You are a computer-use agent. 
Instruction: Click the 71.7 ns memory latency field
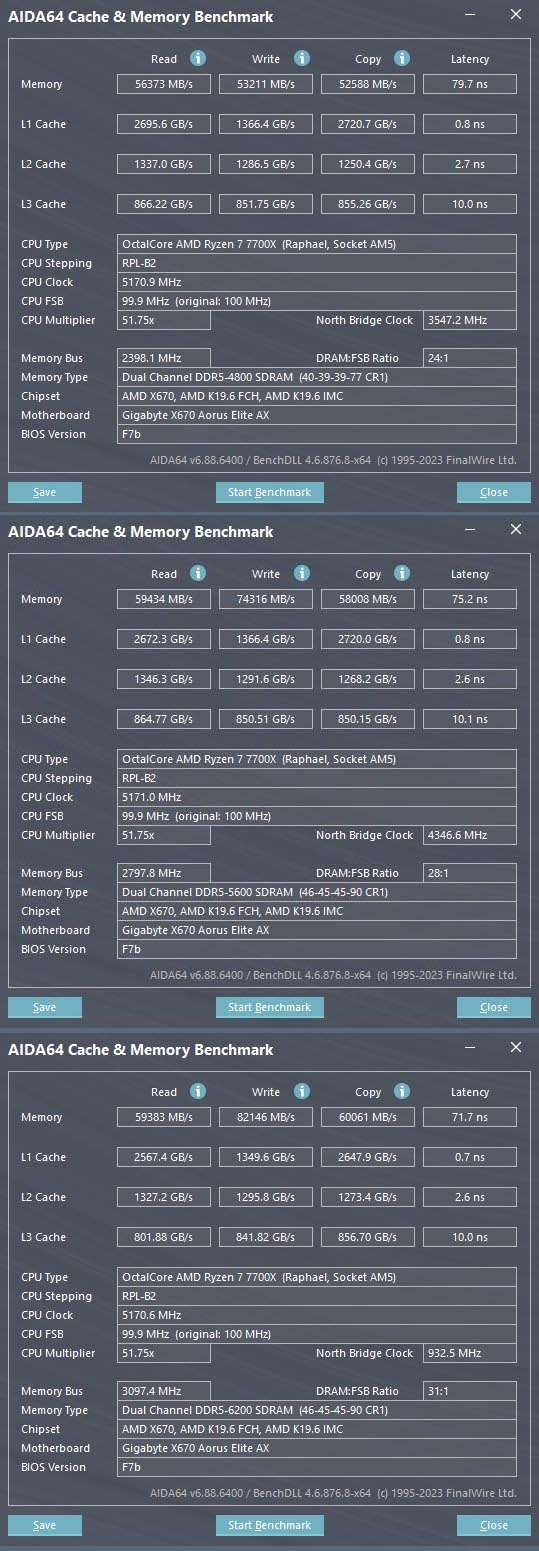[x=470, y=1117]
